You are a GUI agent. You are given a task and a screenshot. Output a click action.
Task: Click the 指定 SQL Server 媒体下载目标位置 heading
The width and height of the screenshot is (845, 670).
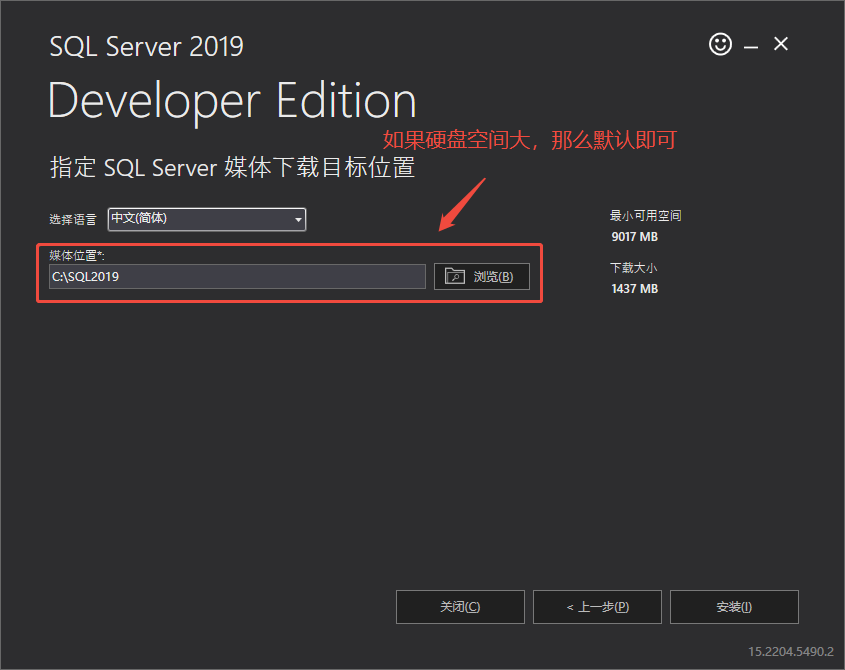click(x=232, y=168)
